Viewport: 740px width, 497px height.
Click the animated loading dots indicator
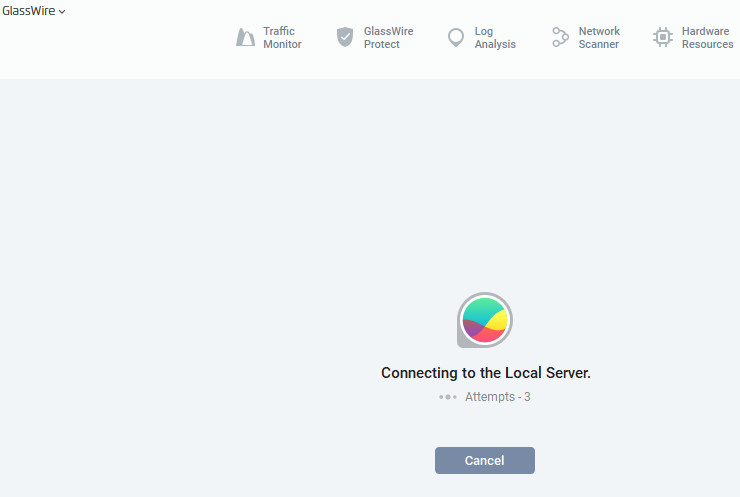[x=447, y=397]
